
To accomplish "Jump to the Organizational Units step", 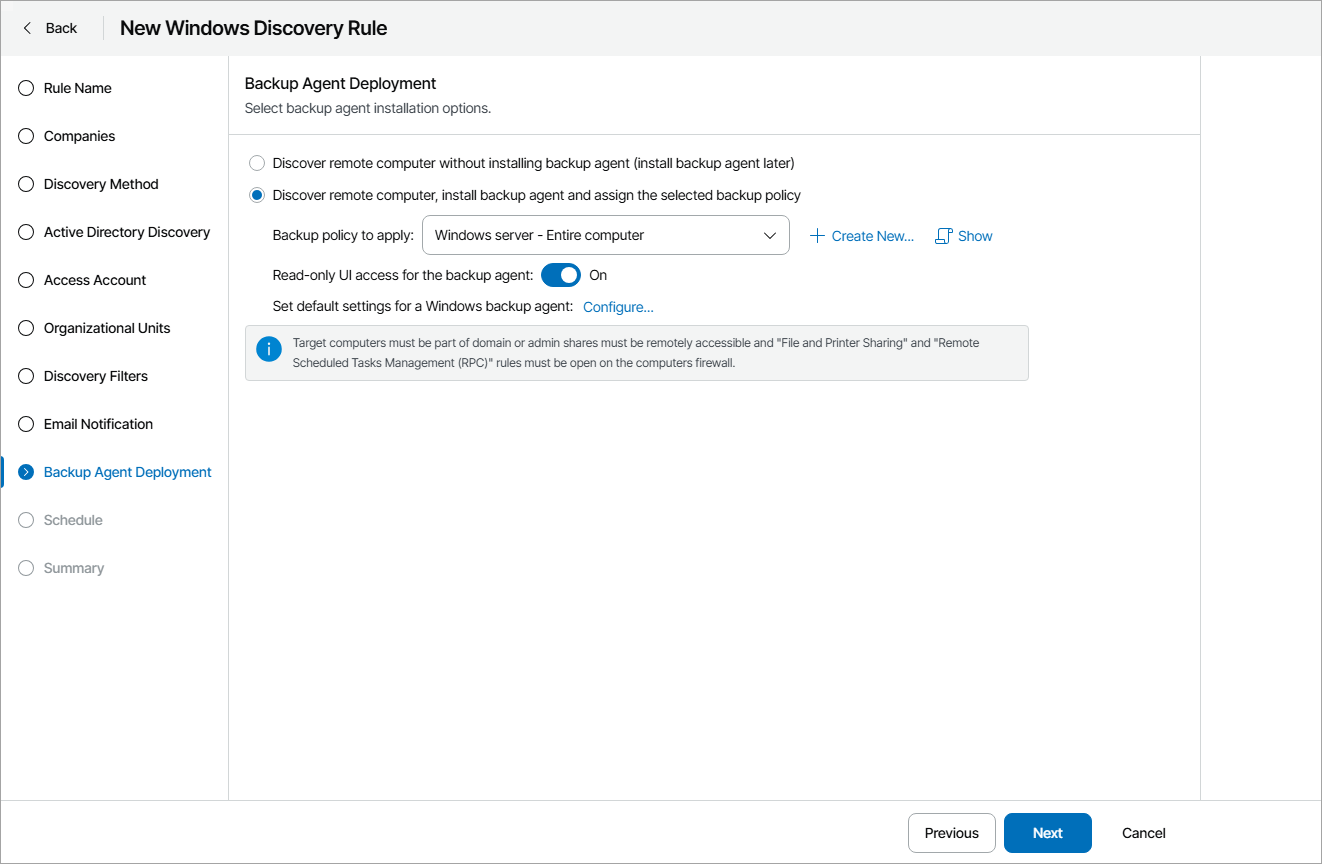I will [x=107, y=328].
